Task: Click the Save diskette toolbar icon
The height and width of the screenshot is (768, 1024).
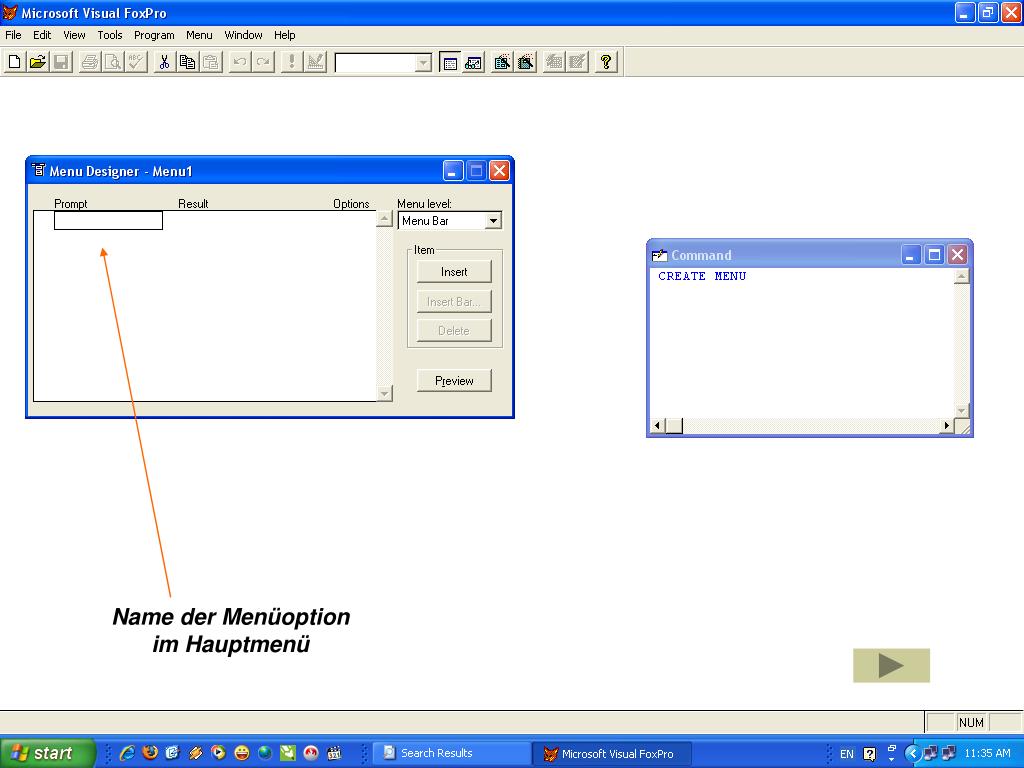Action: 61,62
